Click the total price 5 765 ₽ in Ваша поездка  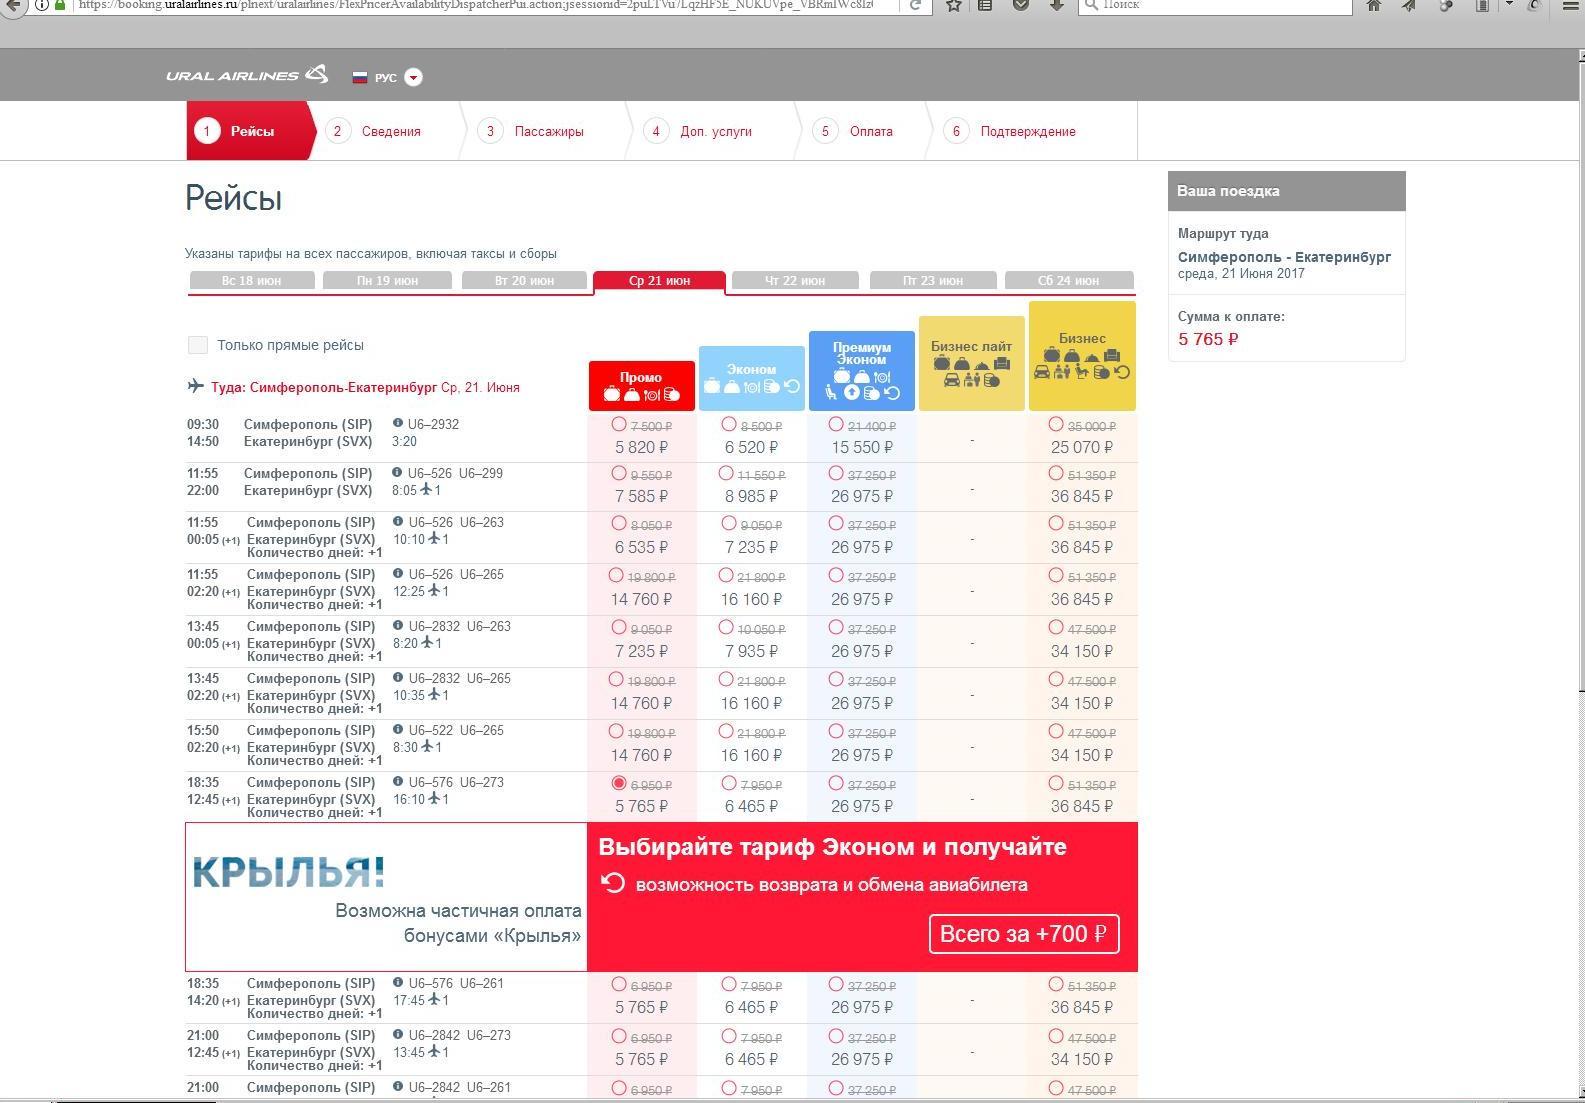(1208, 339)
